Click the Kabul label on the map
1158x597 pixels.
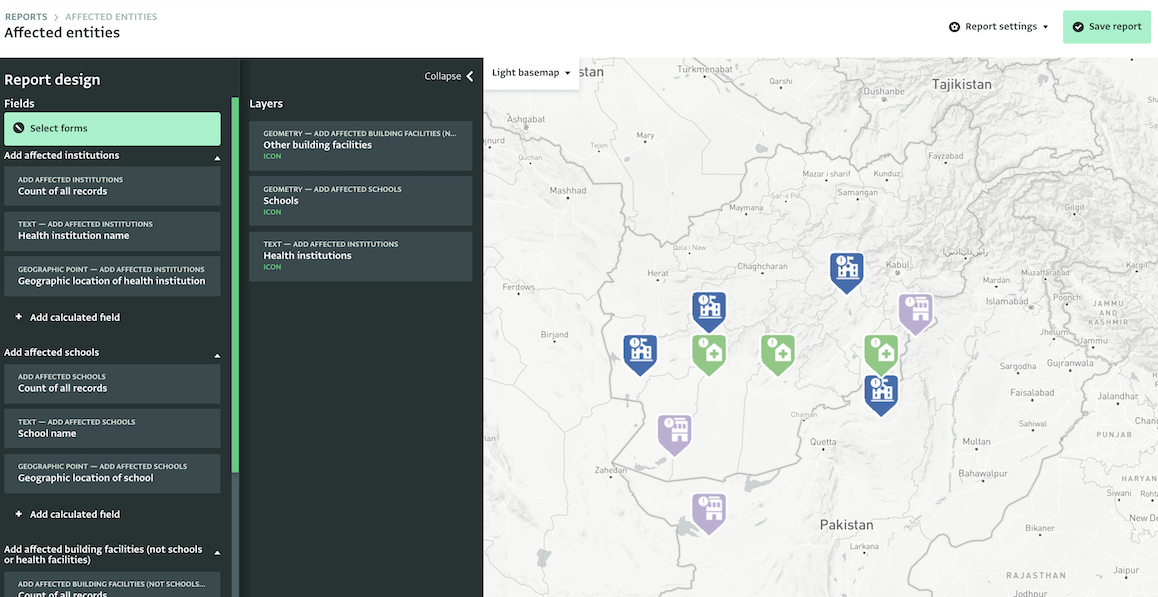coord(898,265)
